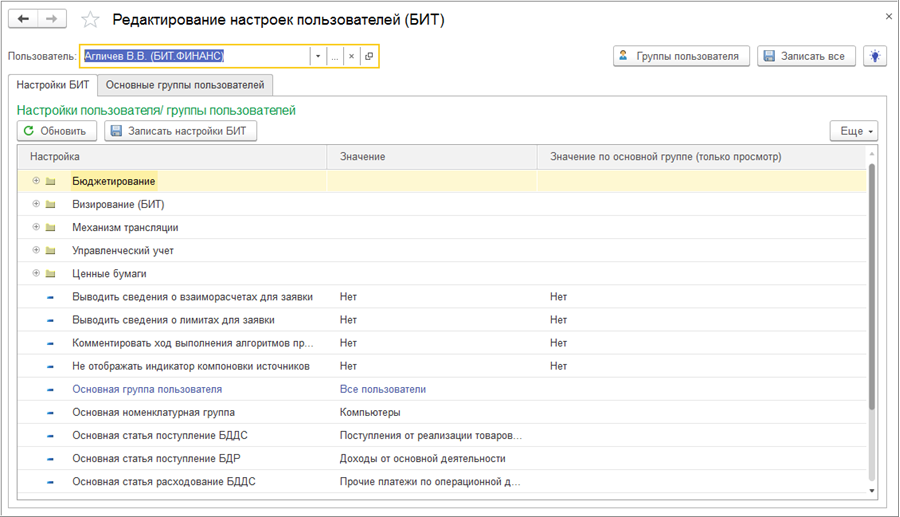Expand the Визирование (БИТ) group
The height and width of the screenshot is (517, 900).
(36, 204)
